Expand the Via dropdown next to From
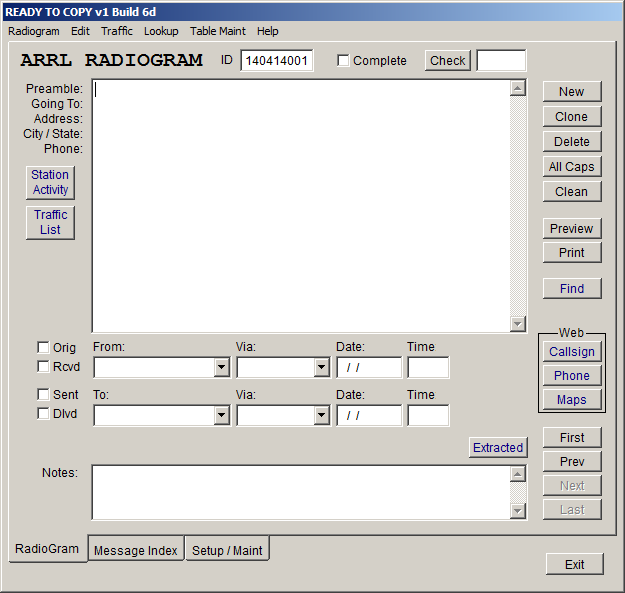 [x=321, y=367]
